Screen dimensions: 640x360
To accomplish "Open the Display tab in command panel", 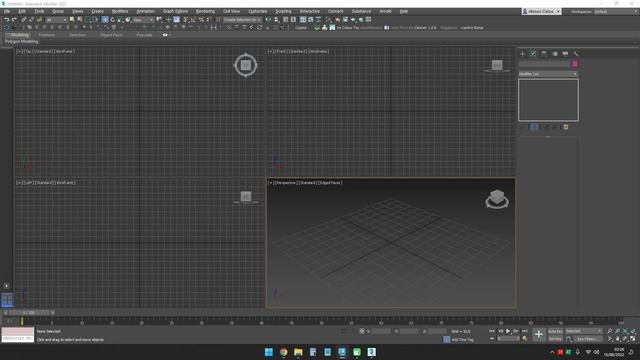I will tap(565, 53).
